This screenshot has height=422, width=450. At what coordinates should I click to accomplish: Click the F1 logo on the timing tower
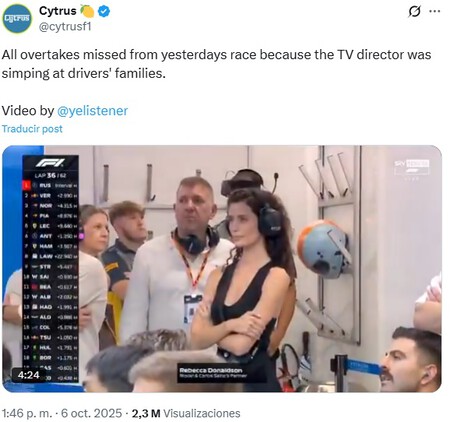coord(50,163)
